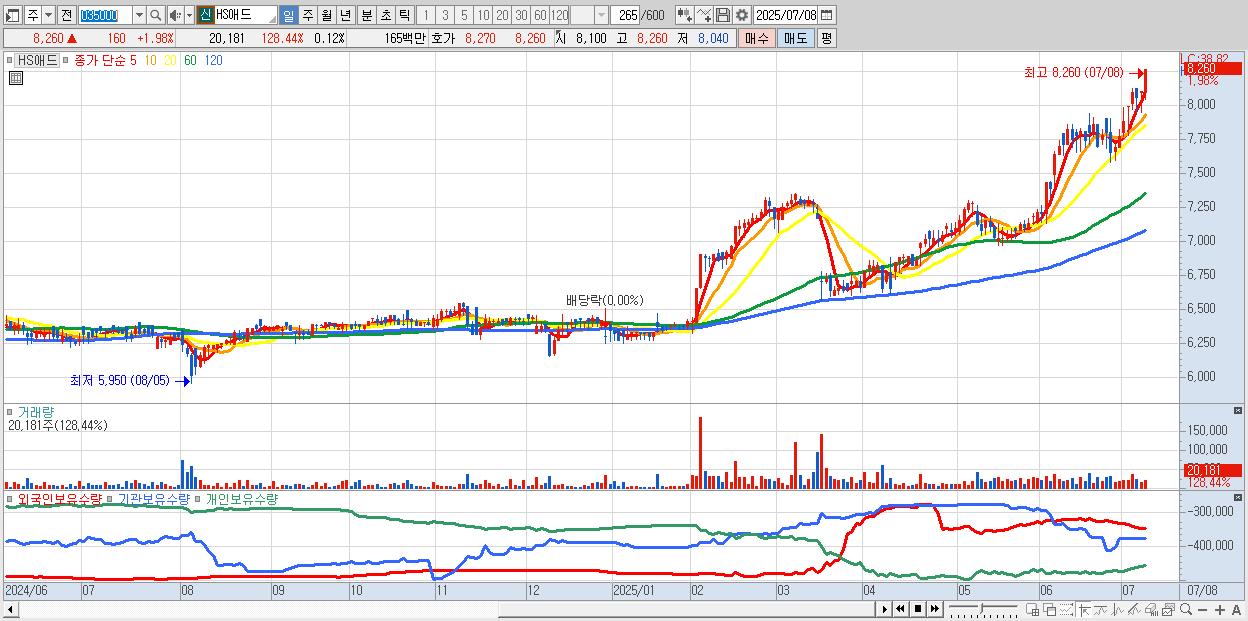This screenshot has height=621, width=1248.
Task: Open the 주 market type dropdown arrow
Action: pos(48,15)
